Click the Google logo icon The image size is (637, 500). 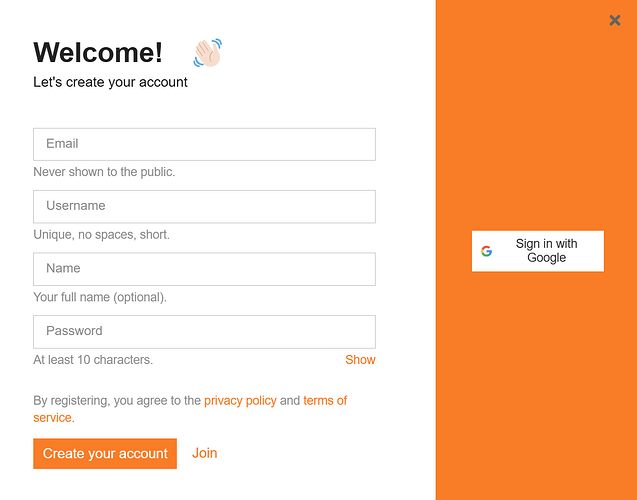(486, 251)
